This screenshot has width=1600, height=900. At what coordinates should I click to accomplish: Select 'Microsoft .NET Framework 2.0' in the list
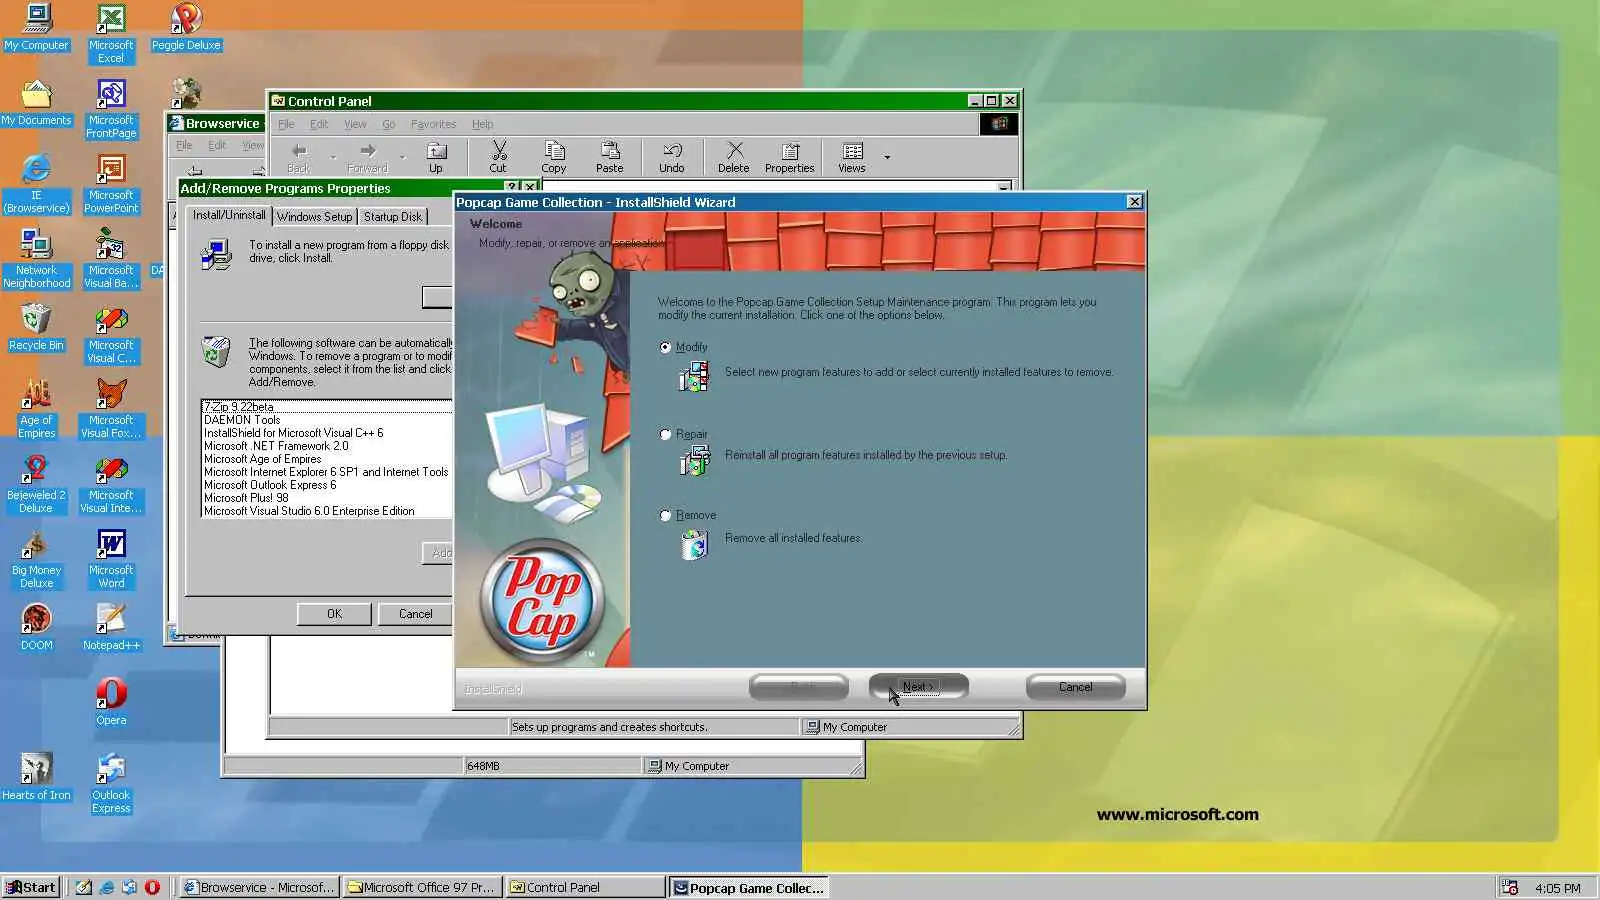327,446
